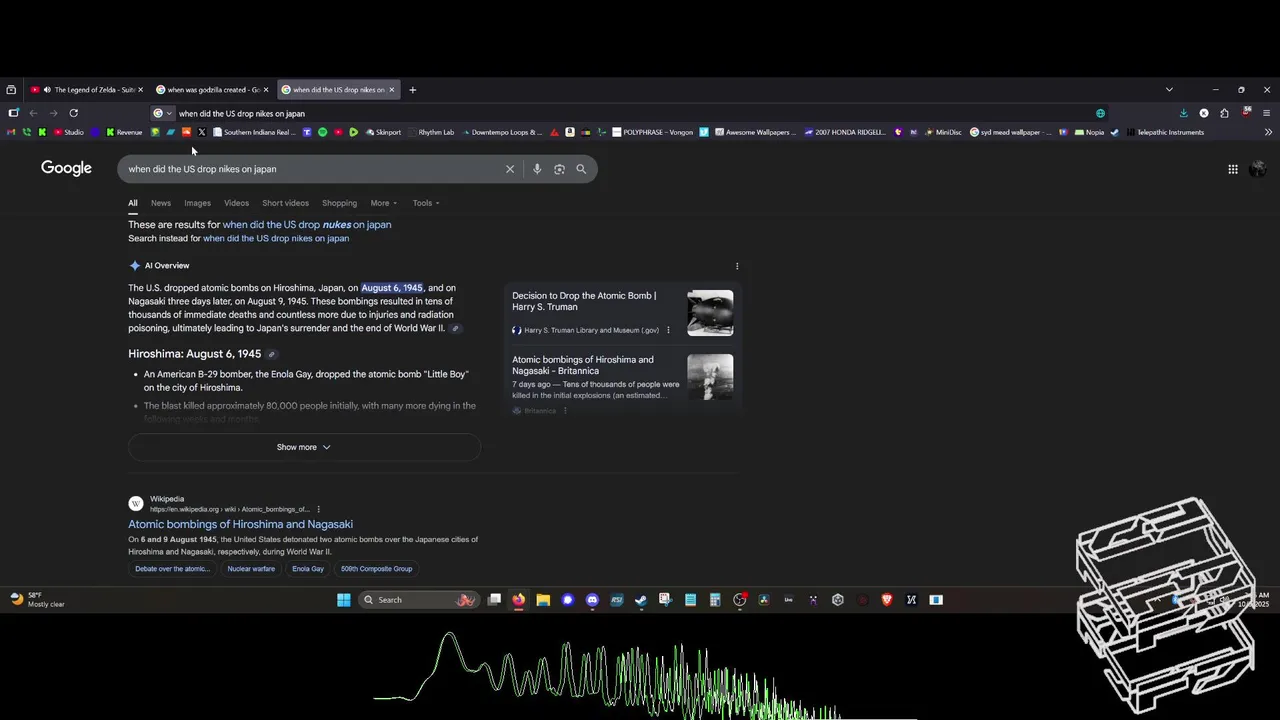
Task: Open the list-all-tabs chevron
Action: tap(1169, 90)
